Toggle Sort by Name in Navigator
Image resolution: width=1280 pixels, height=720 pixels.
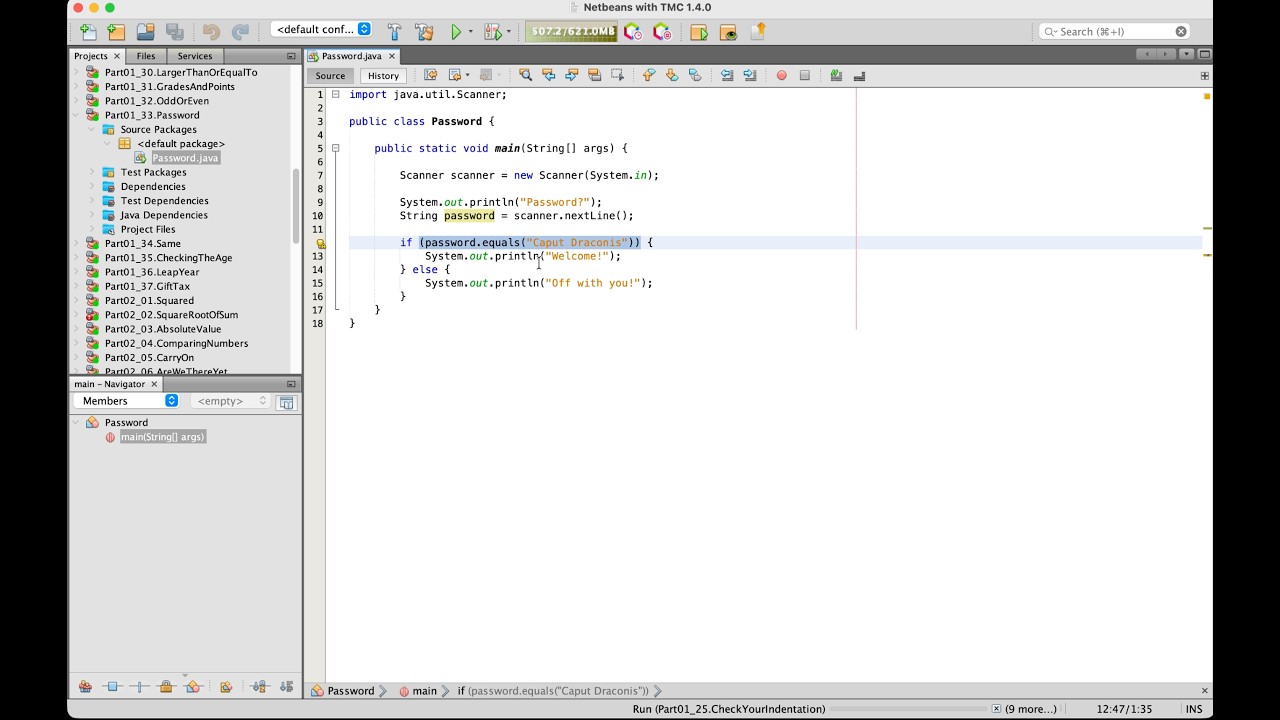[x=259, y=687]
